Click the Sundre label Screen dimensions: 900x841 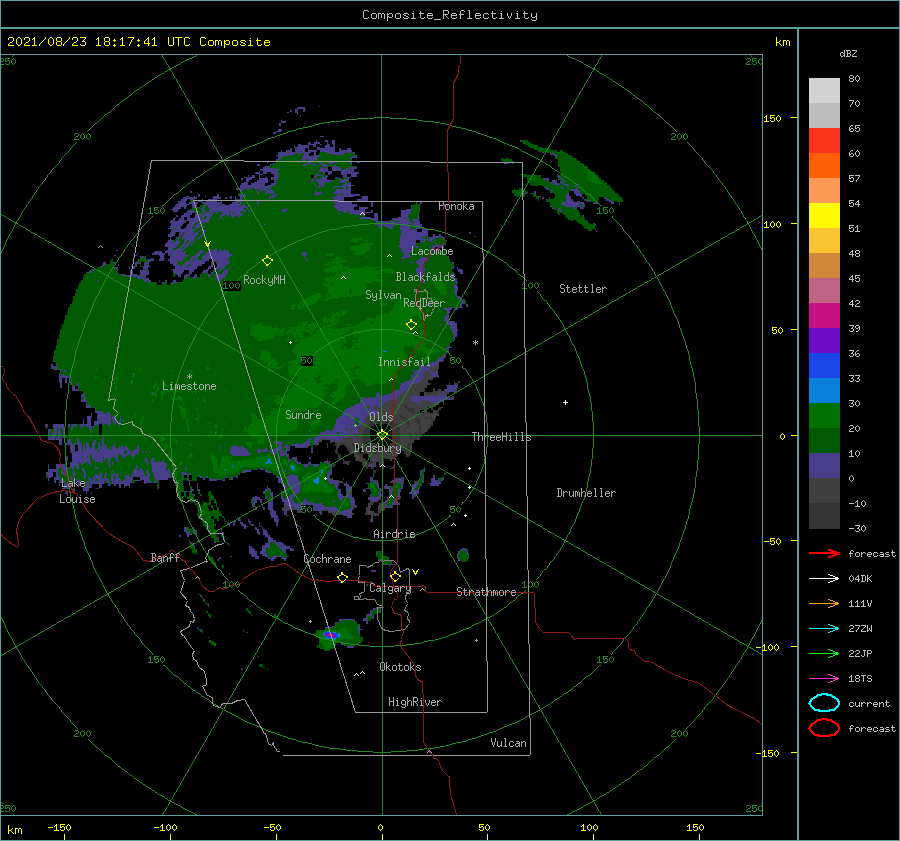(303, 414)
